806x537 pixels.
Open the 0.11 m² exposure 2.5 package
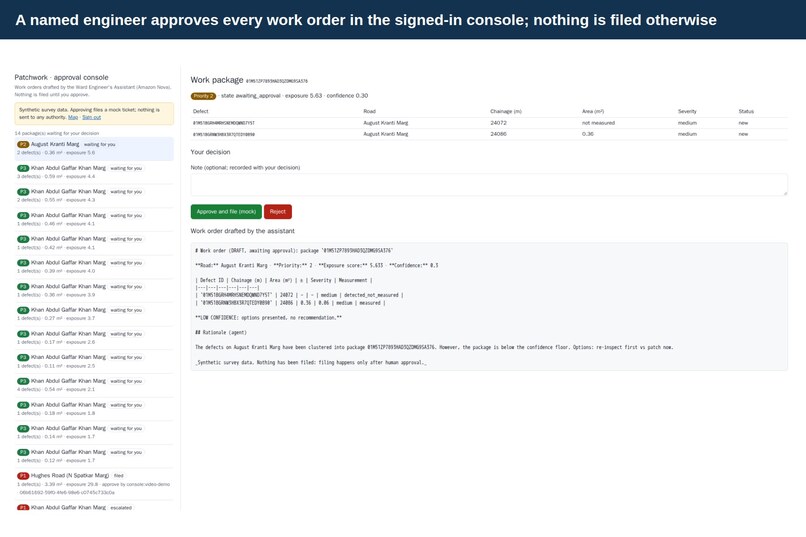coord(94,361)
